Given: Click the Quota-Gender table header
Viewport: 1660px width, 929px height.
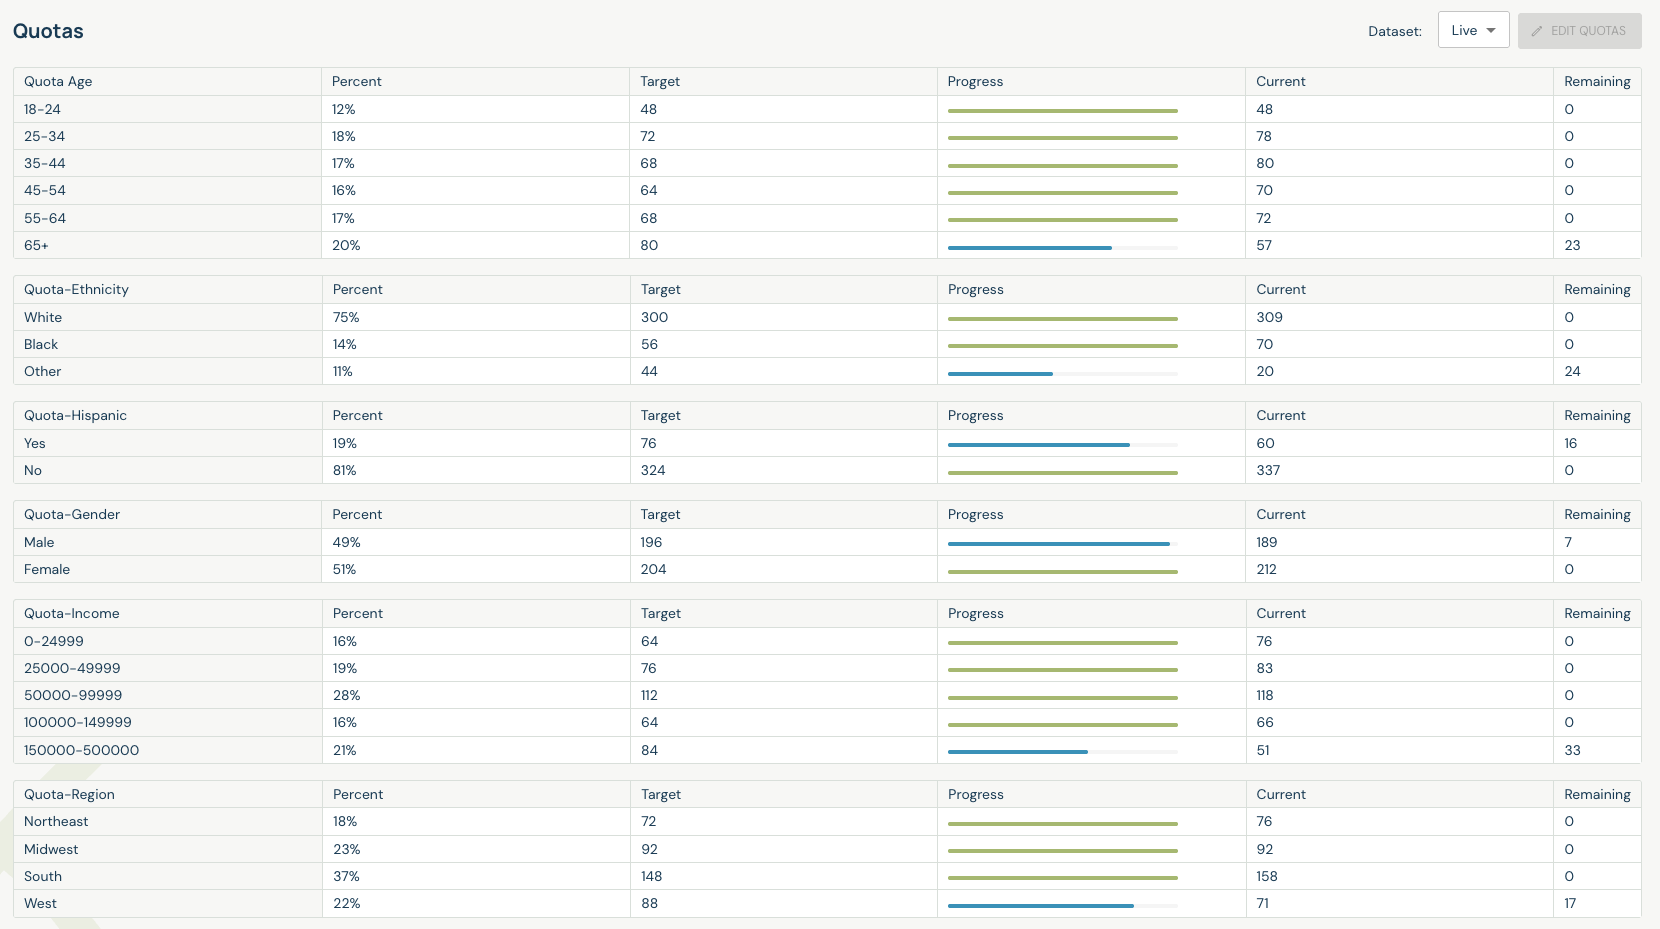Looking at the screenshot, I should (x=72, y=515).
